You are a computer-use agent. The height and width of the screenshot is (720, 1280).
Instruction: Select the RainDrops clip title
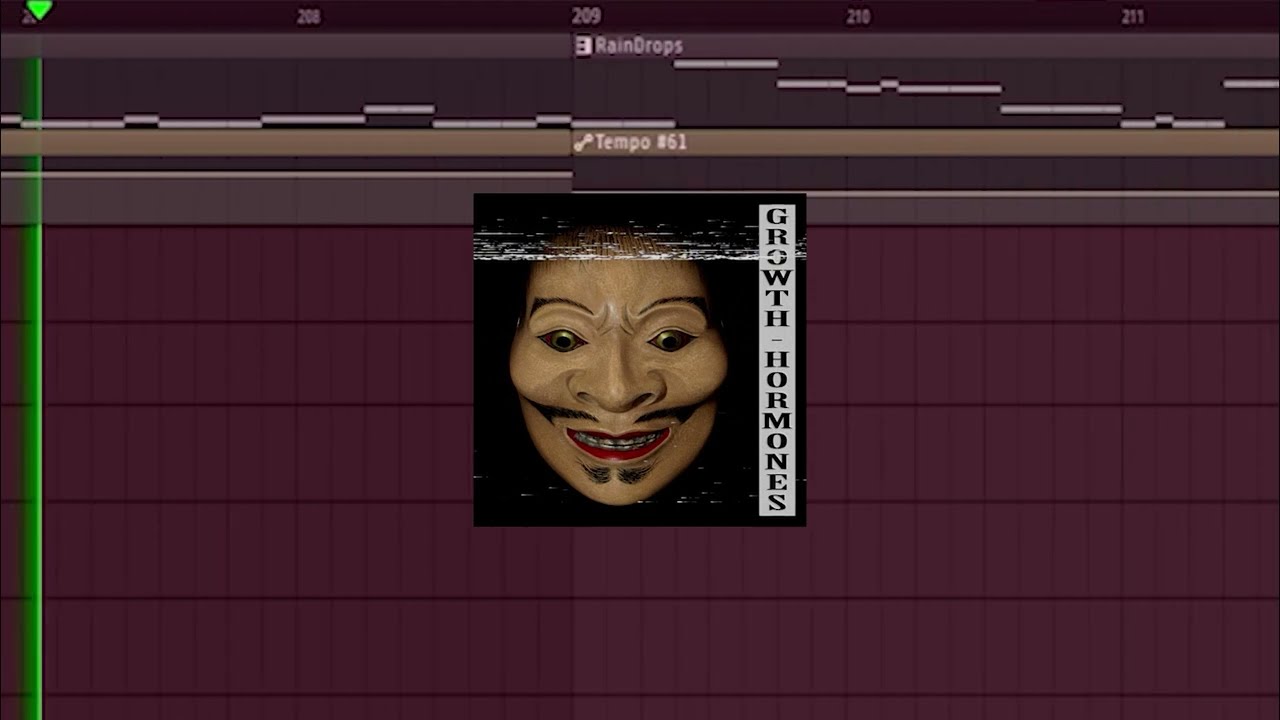click(x=639, y=45)
